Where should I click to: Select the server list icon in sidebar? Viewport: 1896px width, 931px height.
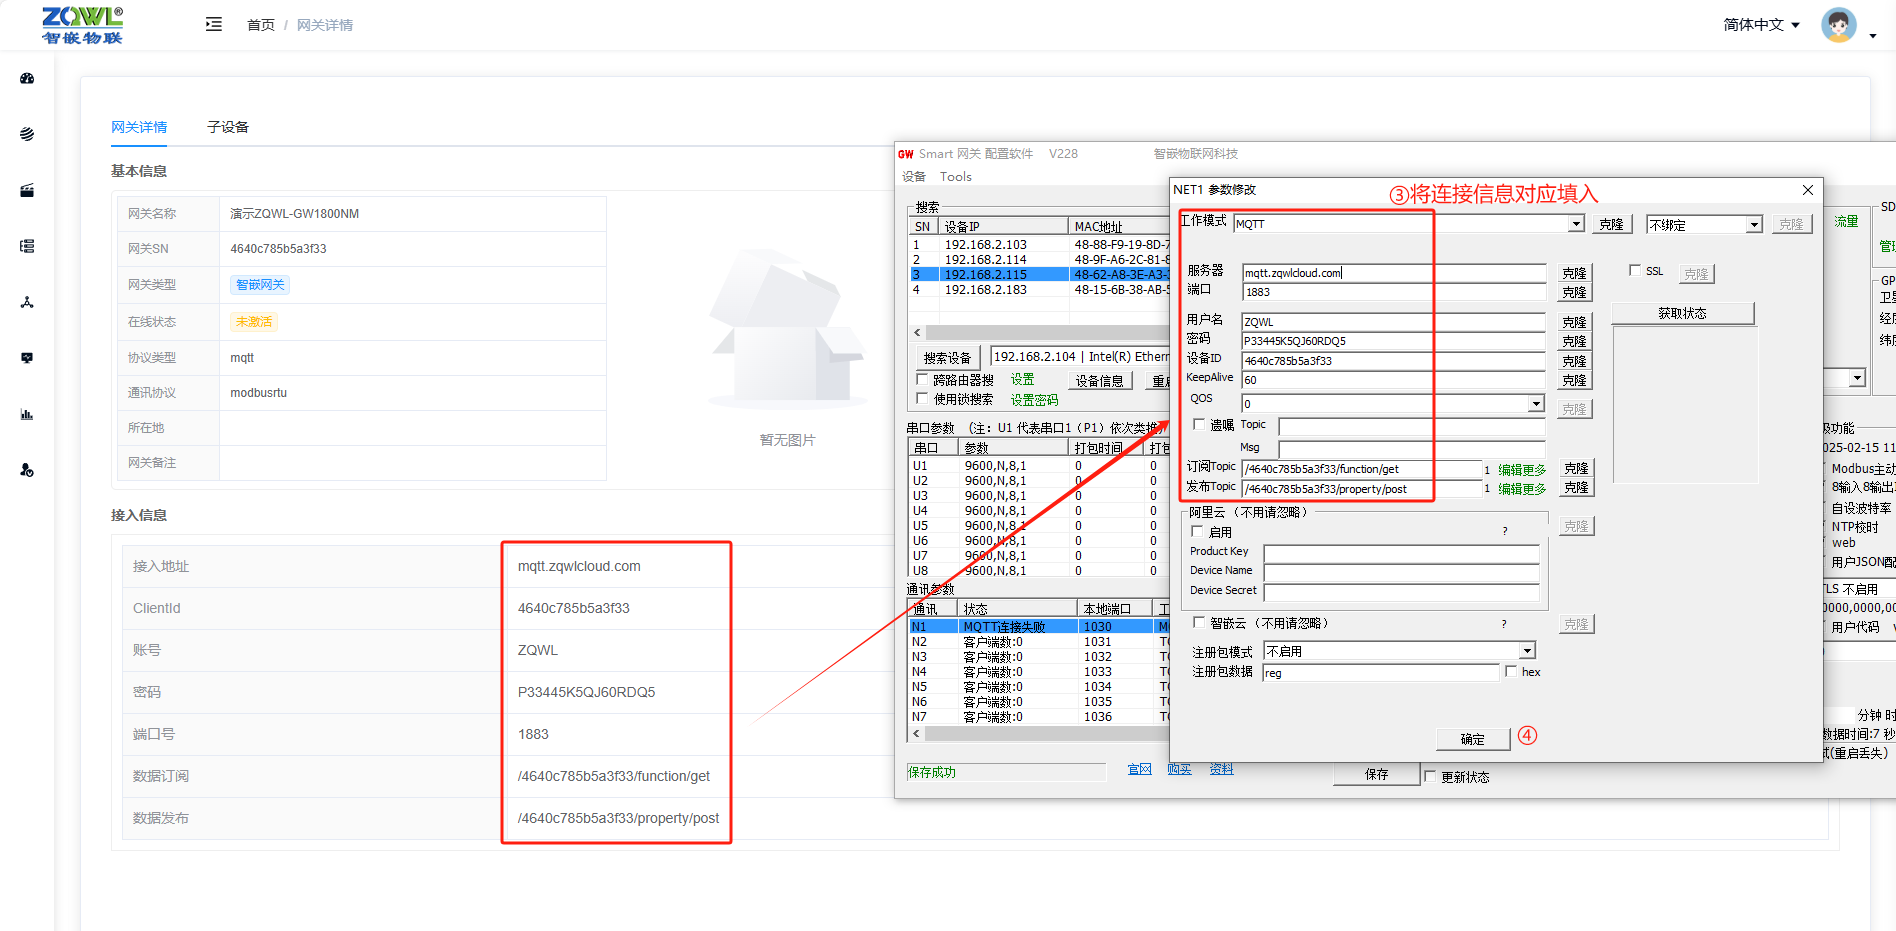coord(27,246)
